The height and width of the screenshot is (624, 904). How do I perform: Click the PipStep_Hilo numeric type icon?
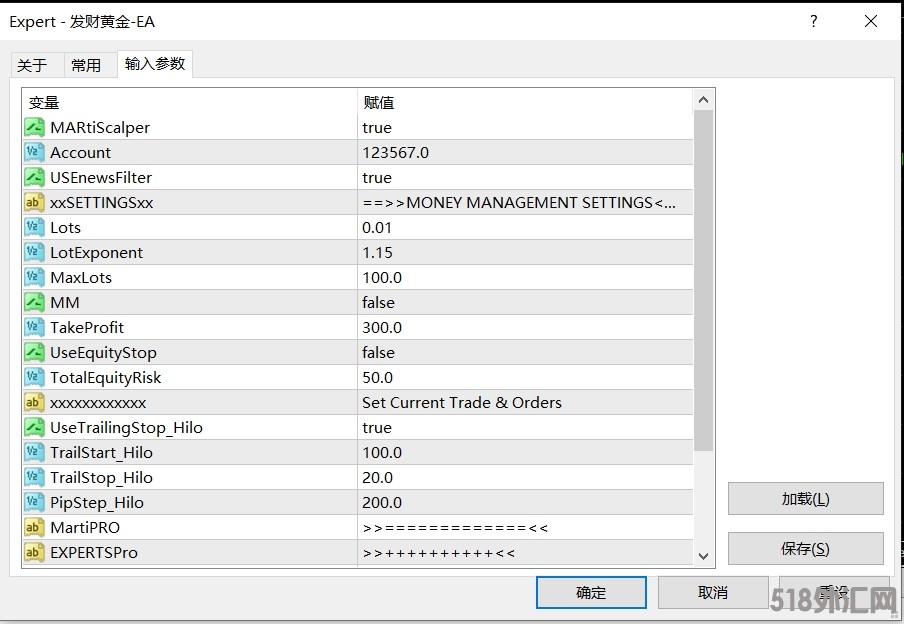[x=34, y=502]
